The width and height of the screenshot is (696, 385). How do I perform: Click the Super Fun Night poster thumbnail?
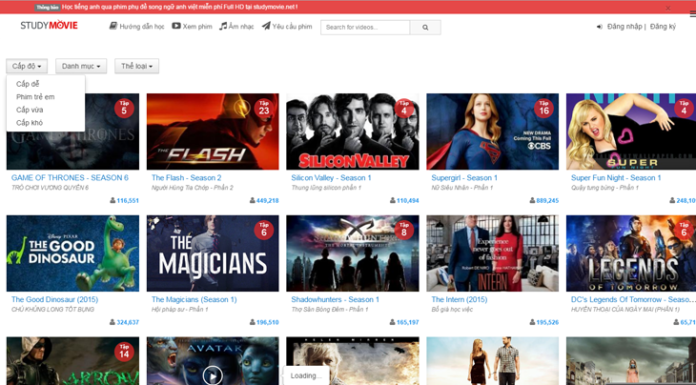[x=631, y=131]
